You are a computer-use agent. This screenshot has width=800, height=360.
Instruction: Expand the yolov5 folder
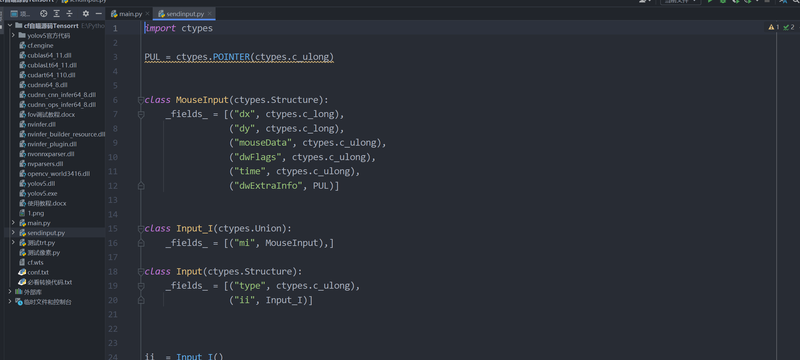pyautogui.click(x=13, y=36)
